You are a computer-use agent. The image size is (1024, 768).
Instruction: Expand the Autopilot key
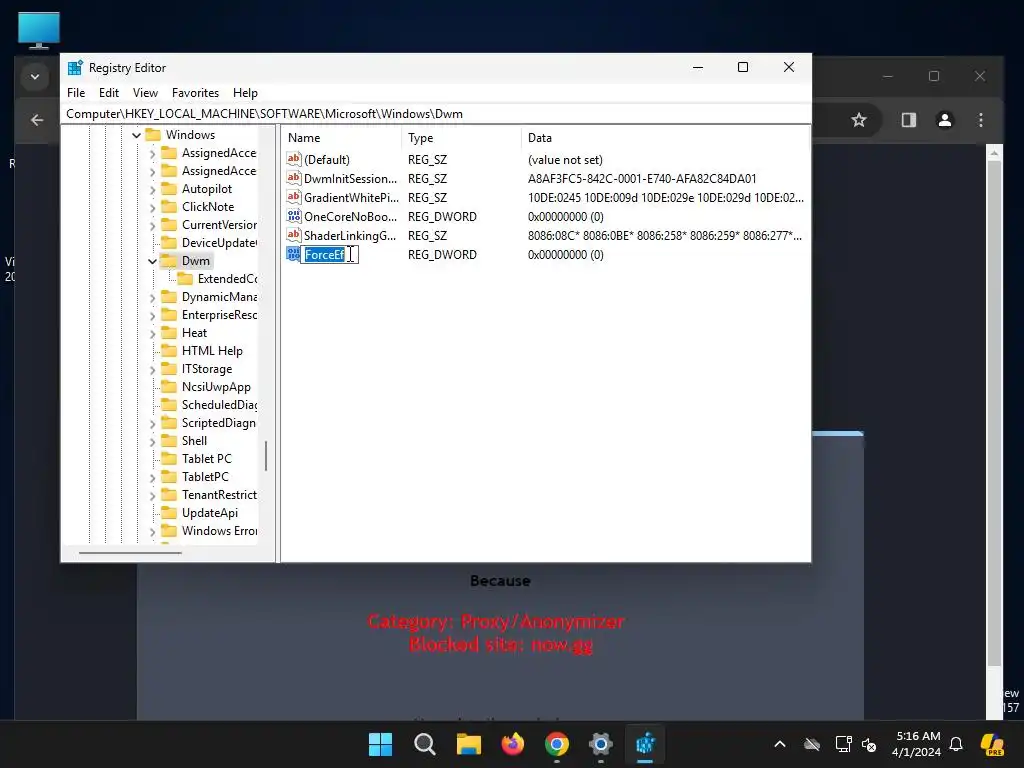pos(152,189)
